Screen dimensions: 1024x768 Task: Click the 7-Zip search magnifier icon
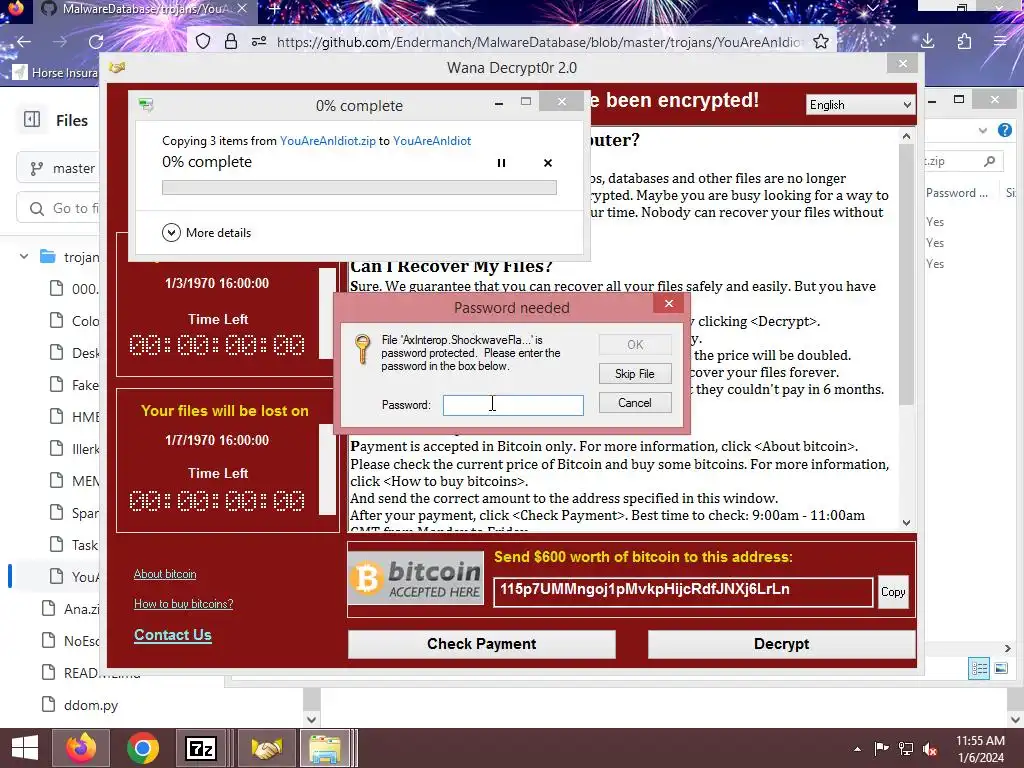pyautogui.click(x=989, y=161)
